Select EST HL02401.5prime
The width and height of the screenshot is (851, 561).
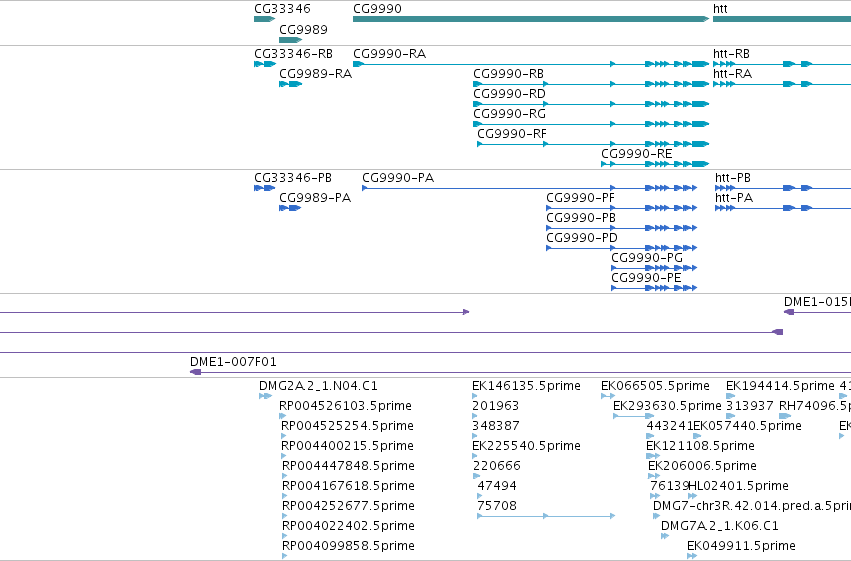click(693, 496)
